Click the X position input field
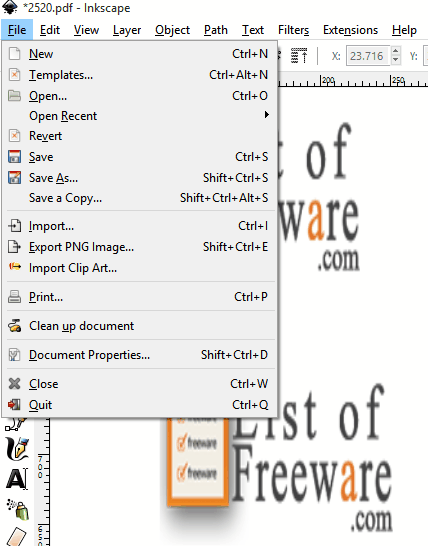The width and height of the screenshot is (428, 546). click(368, 56)
